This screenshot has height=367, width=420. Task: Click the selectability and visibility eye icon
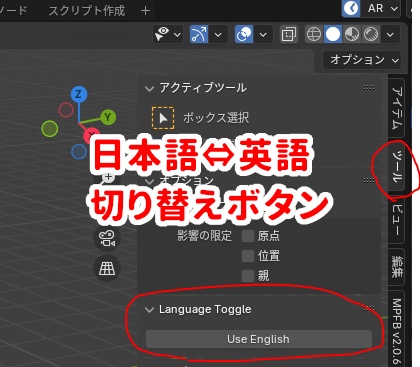click(162, 34)
